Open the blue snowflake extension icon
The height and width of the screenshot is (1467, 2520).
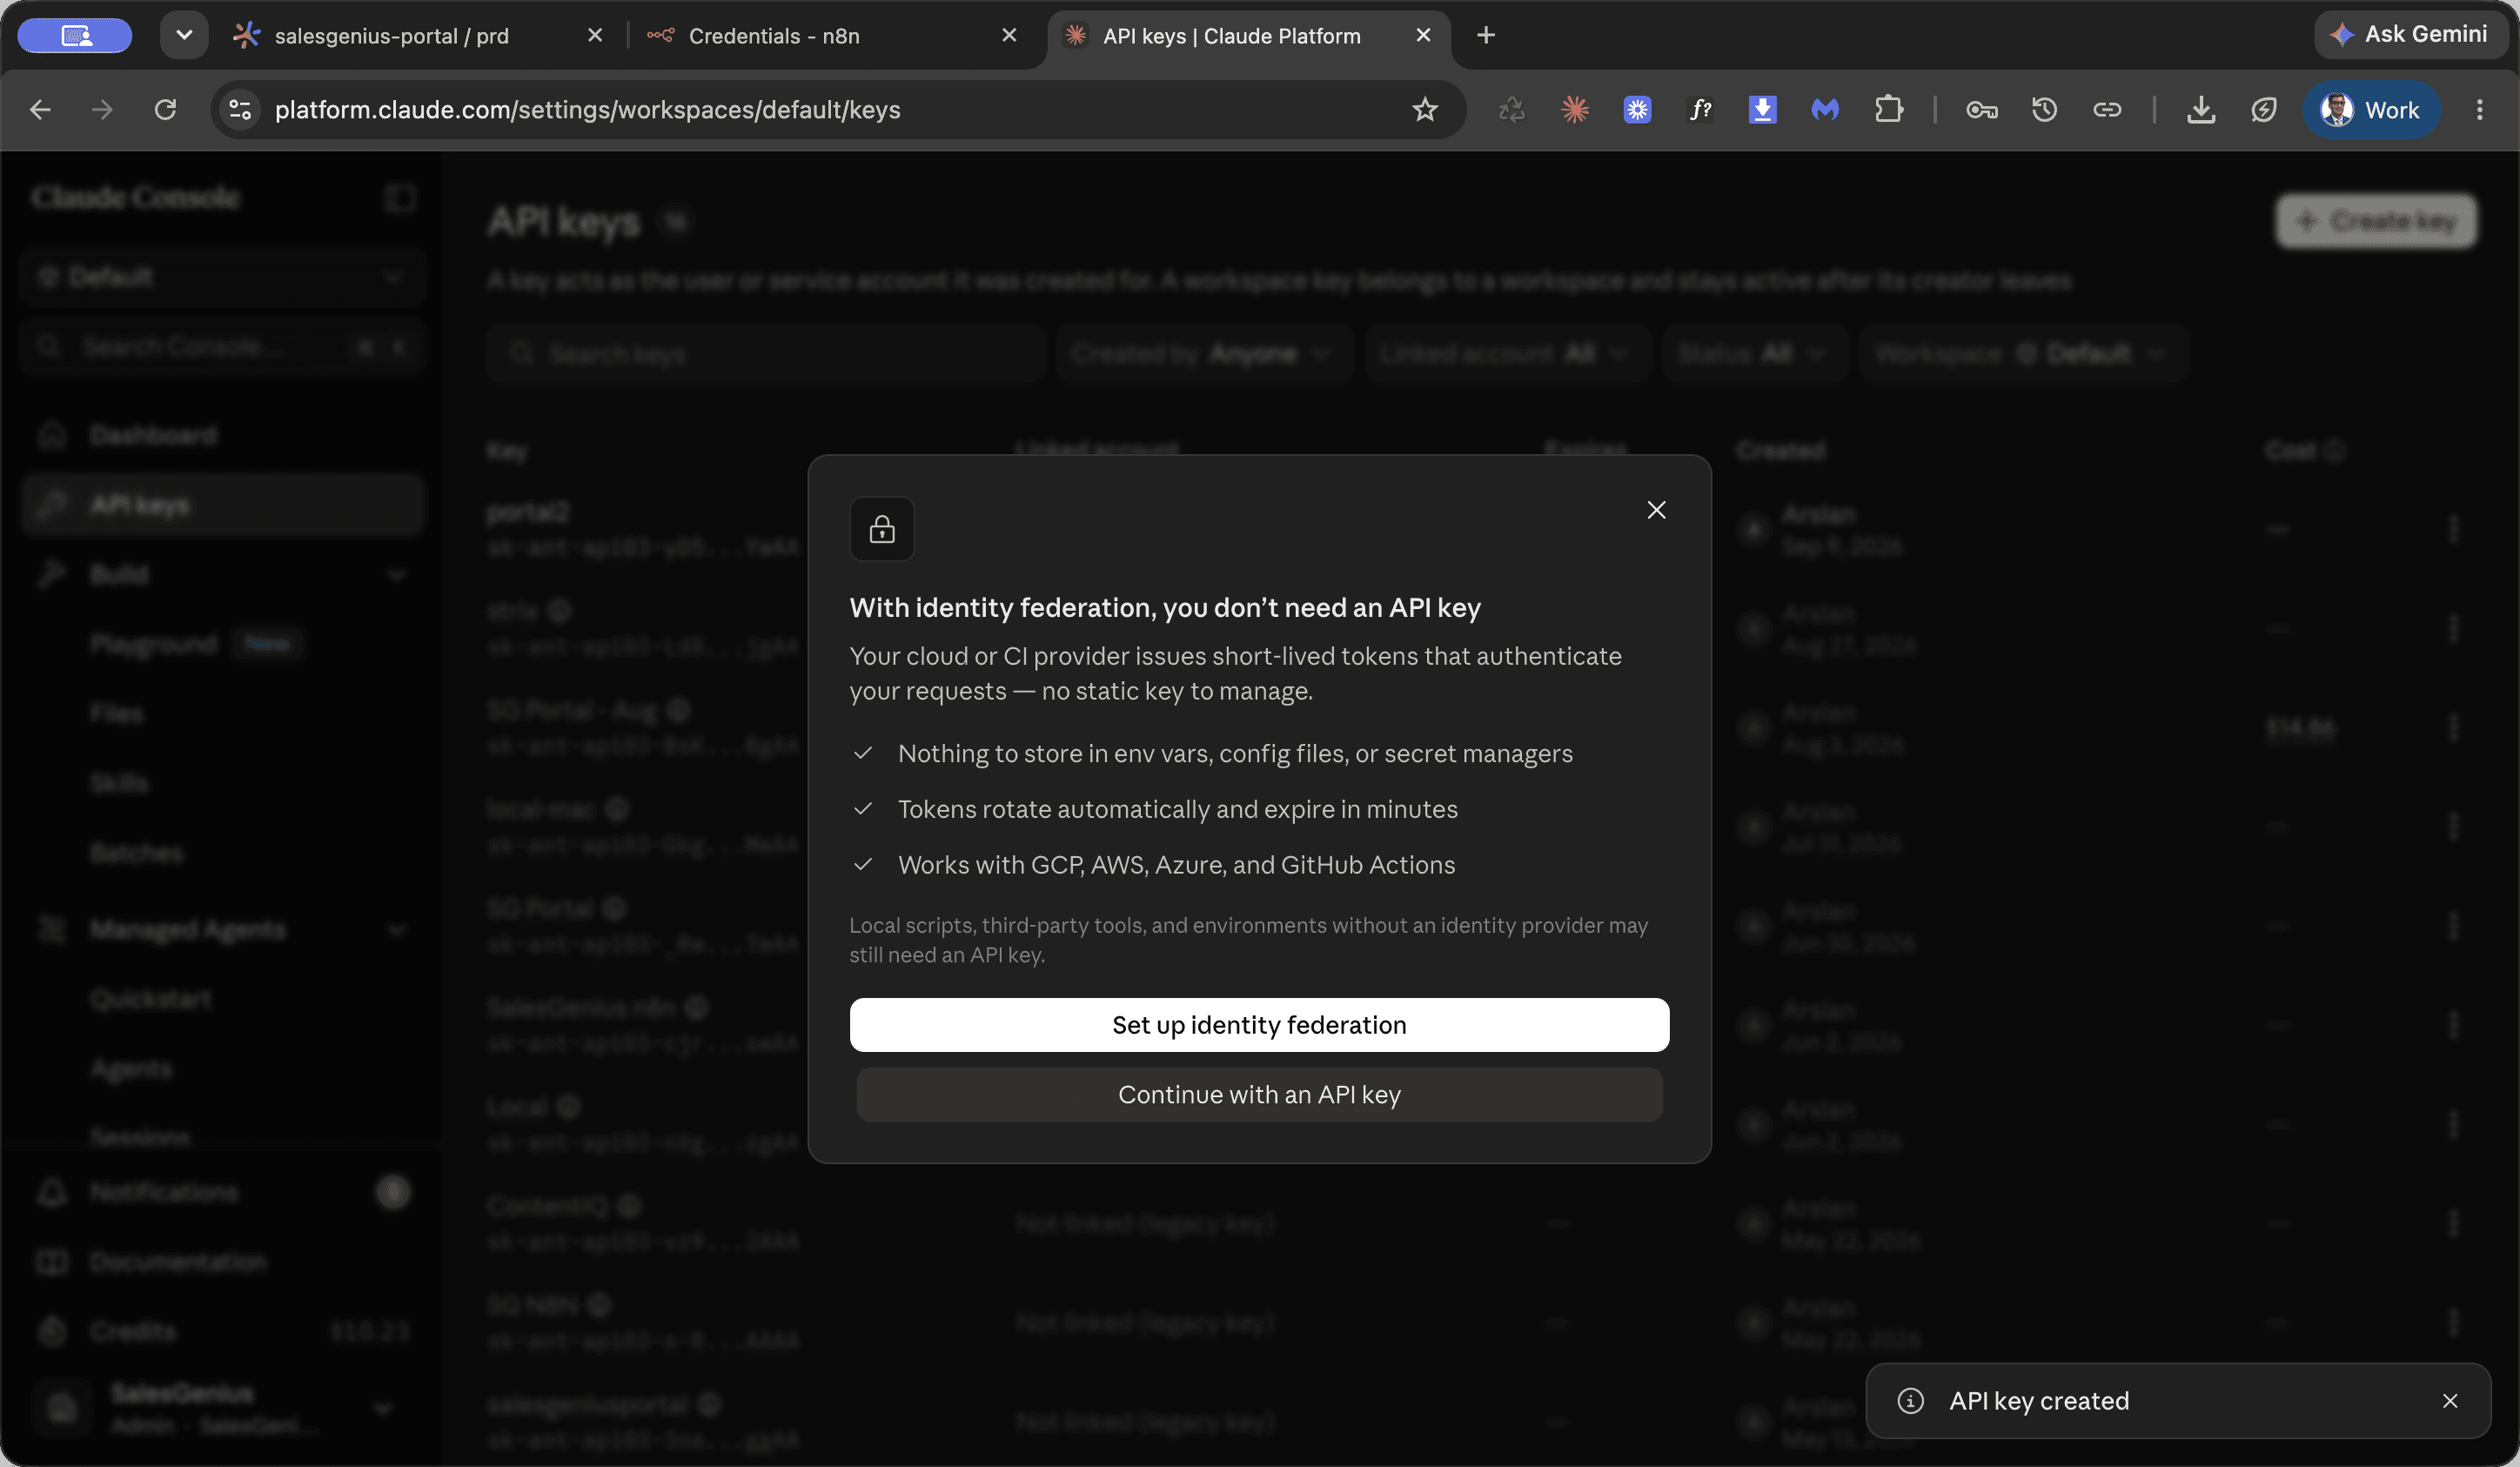(1637, 110)
